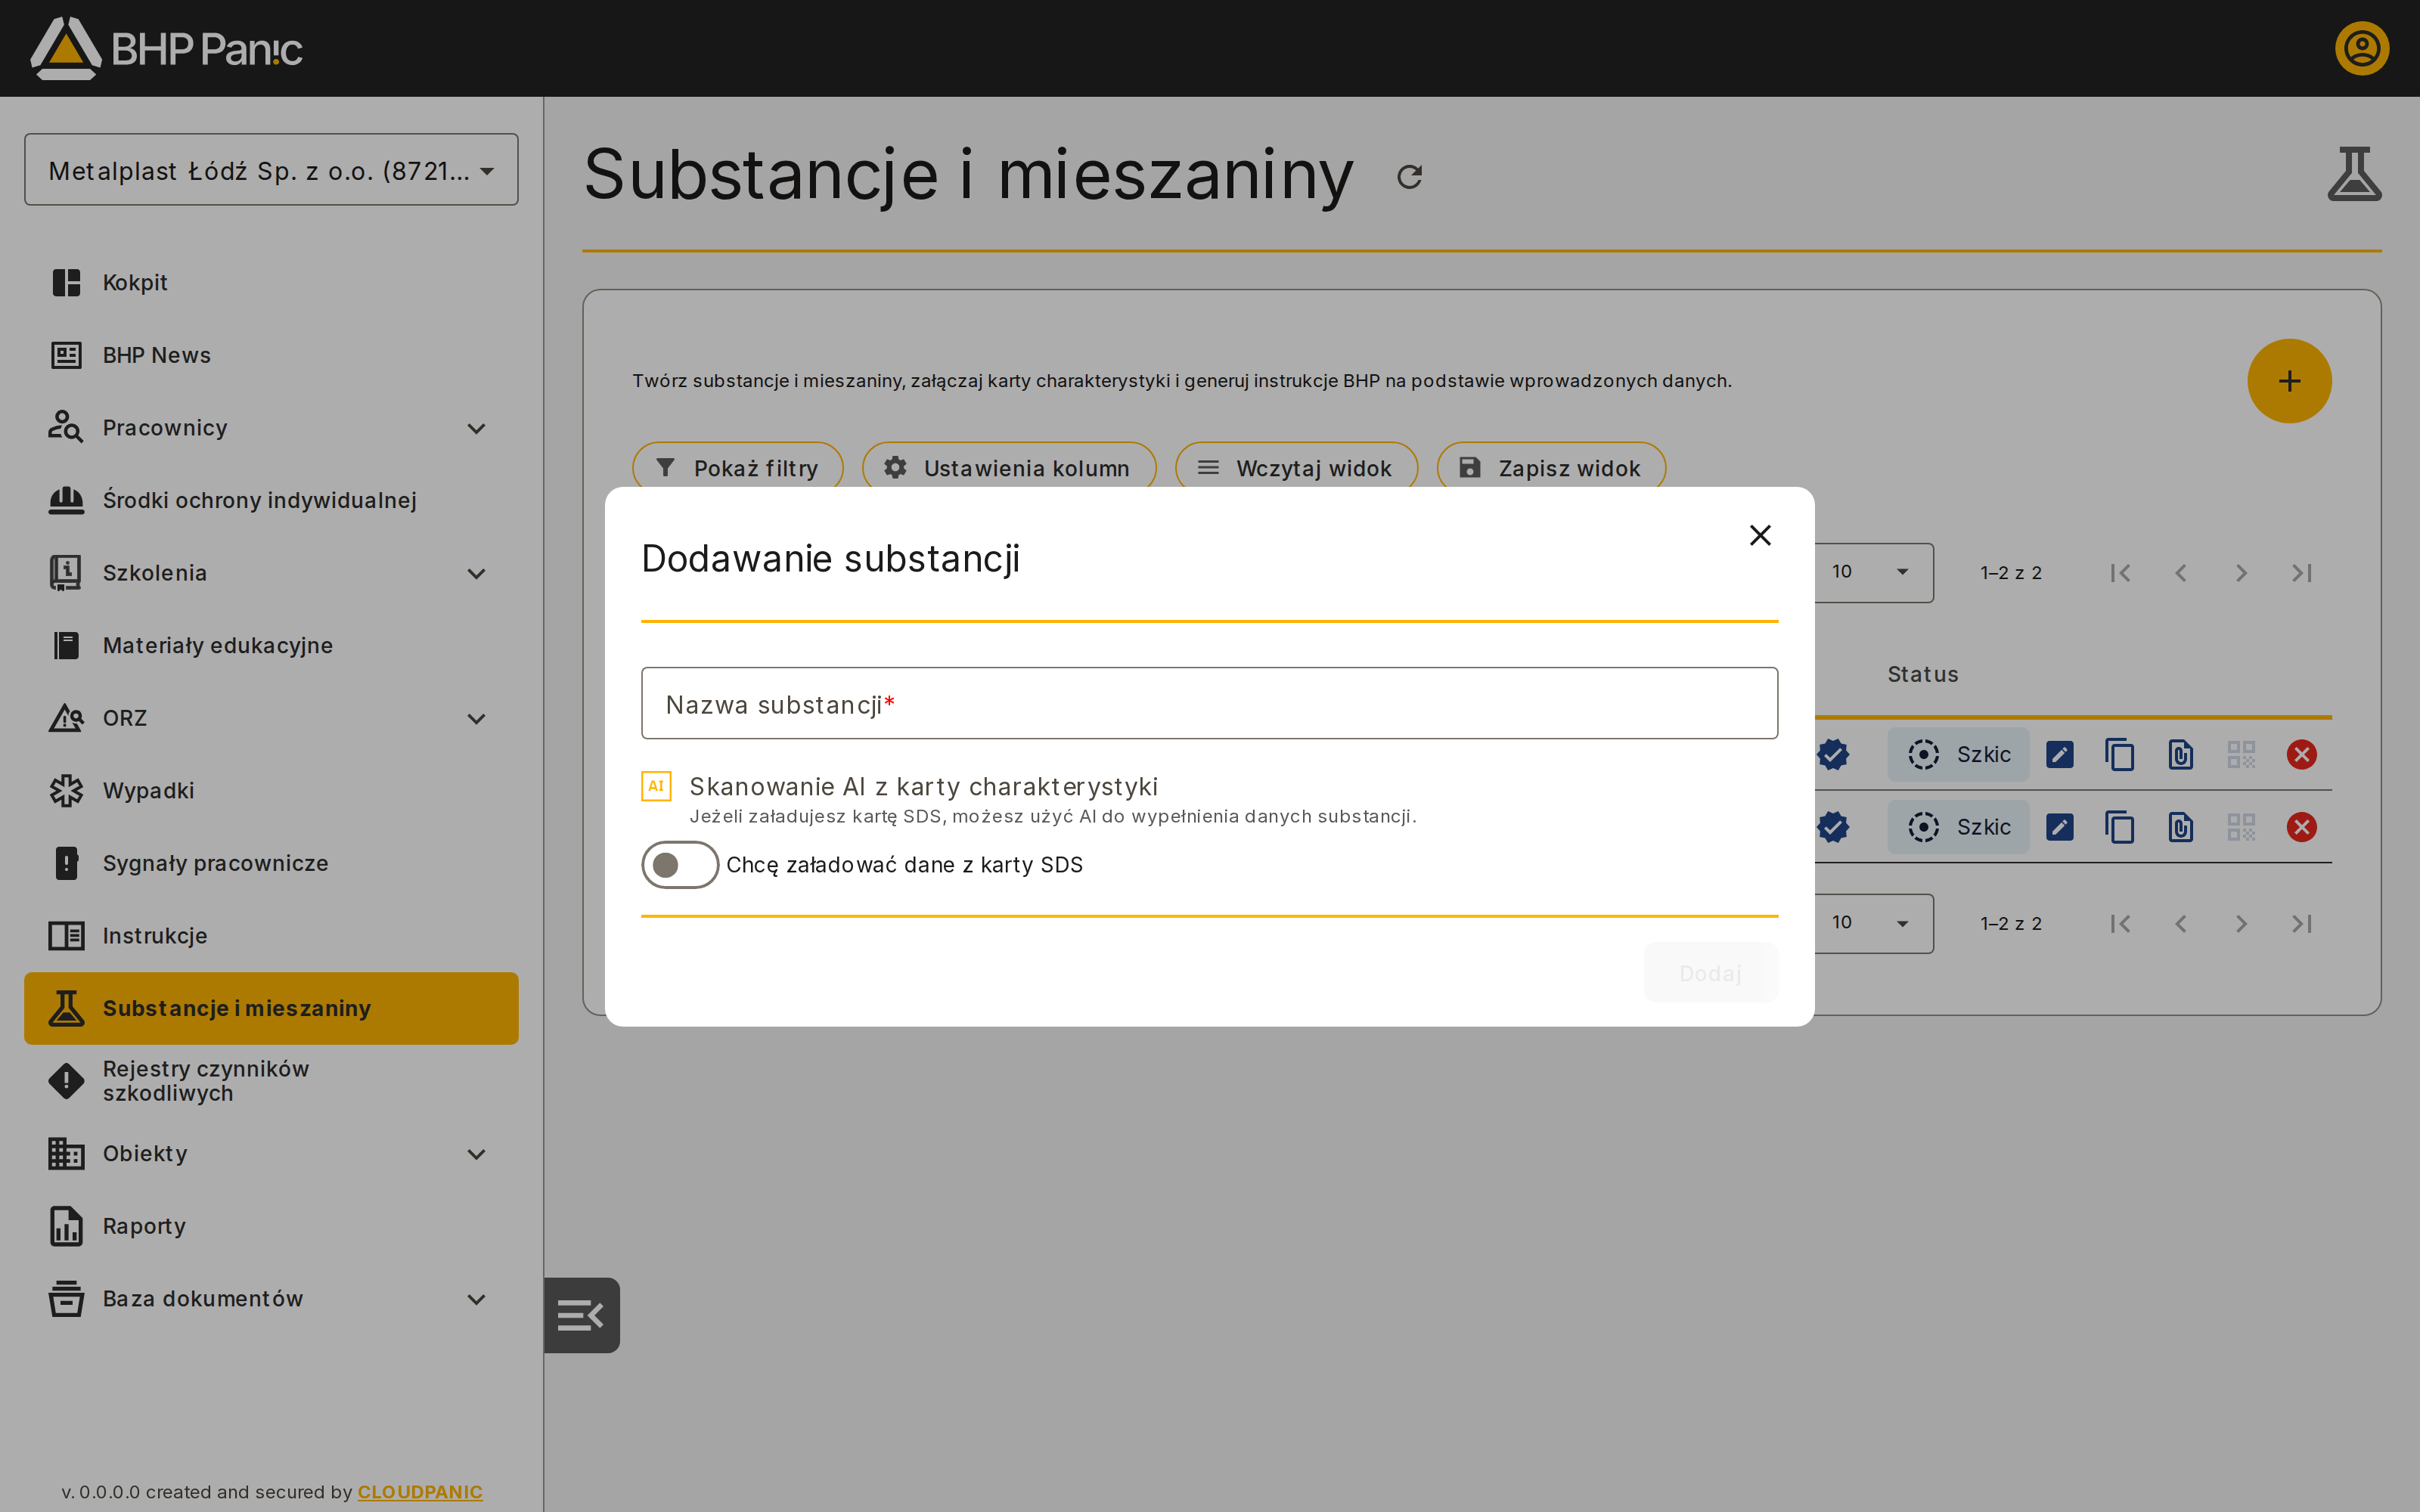This screenshot has width=2420, height=1512.
Task: Collapse the sidebar with the menu toggle
Action: tap(581, 1315)
